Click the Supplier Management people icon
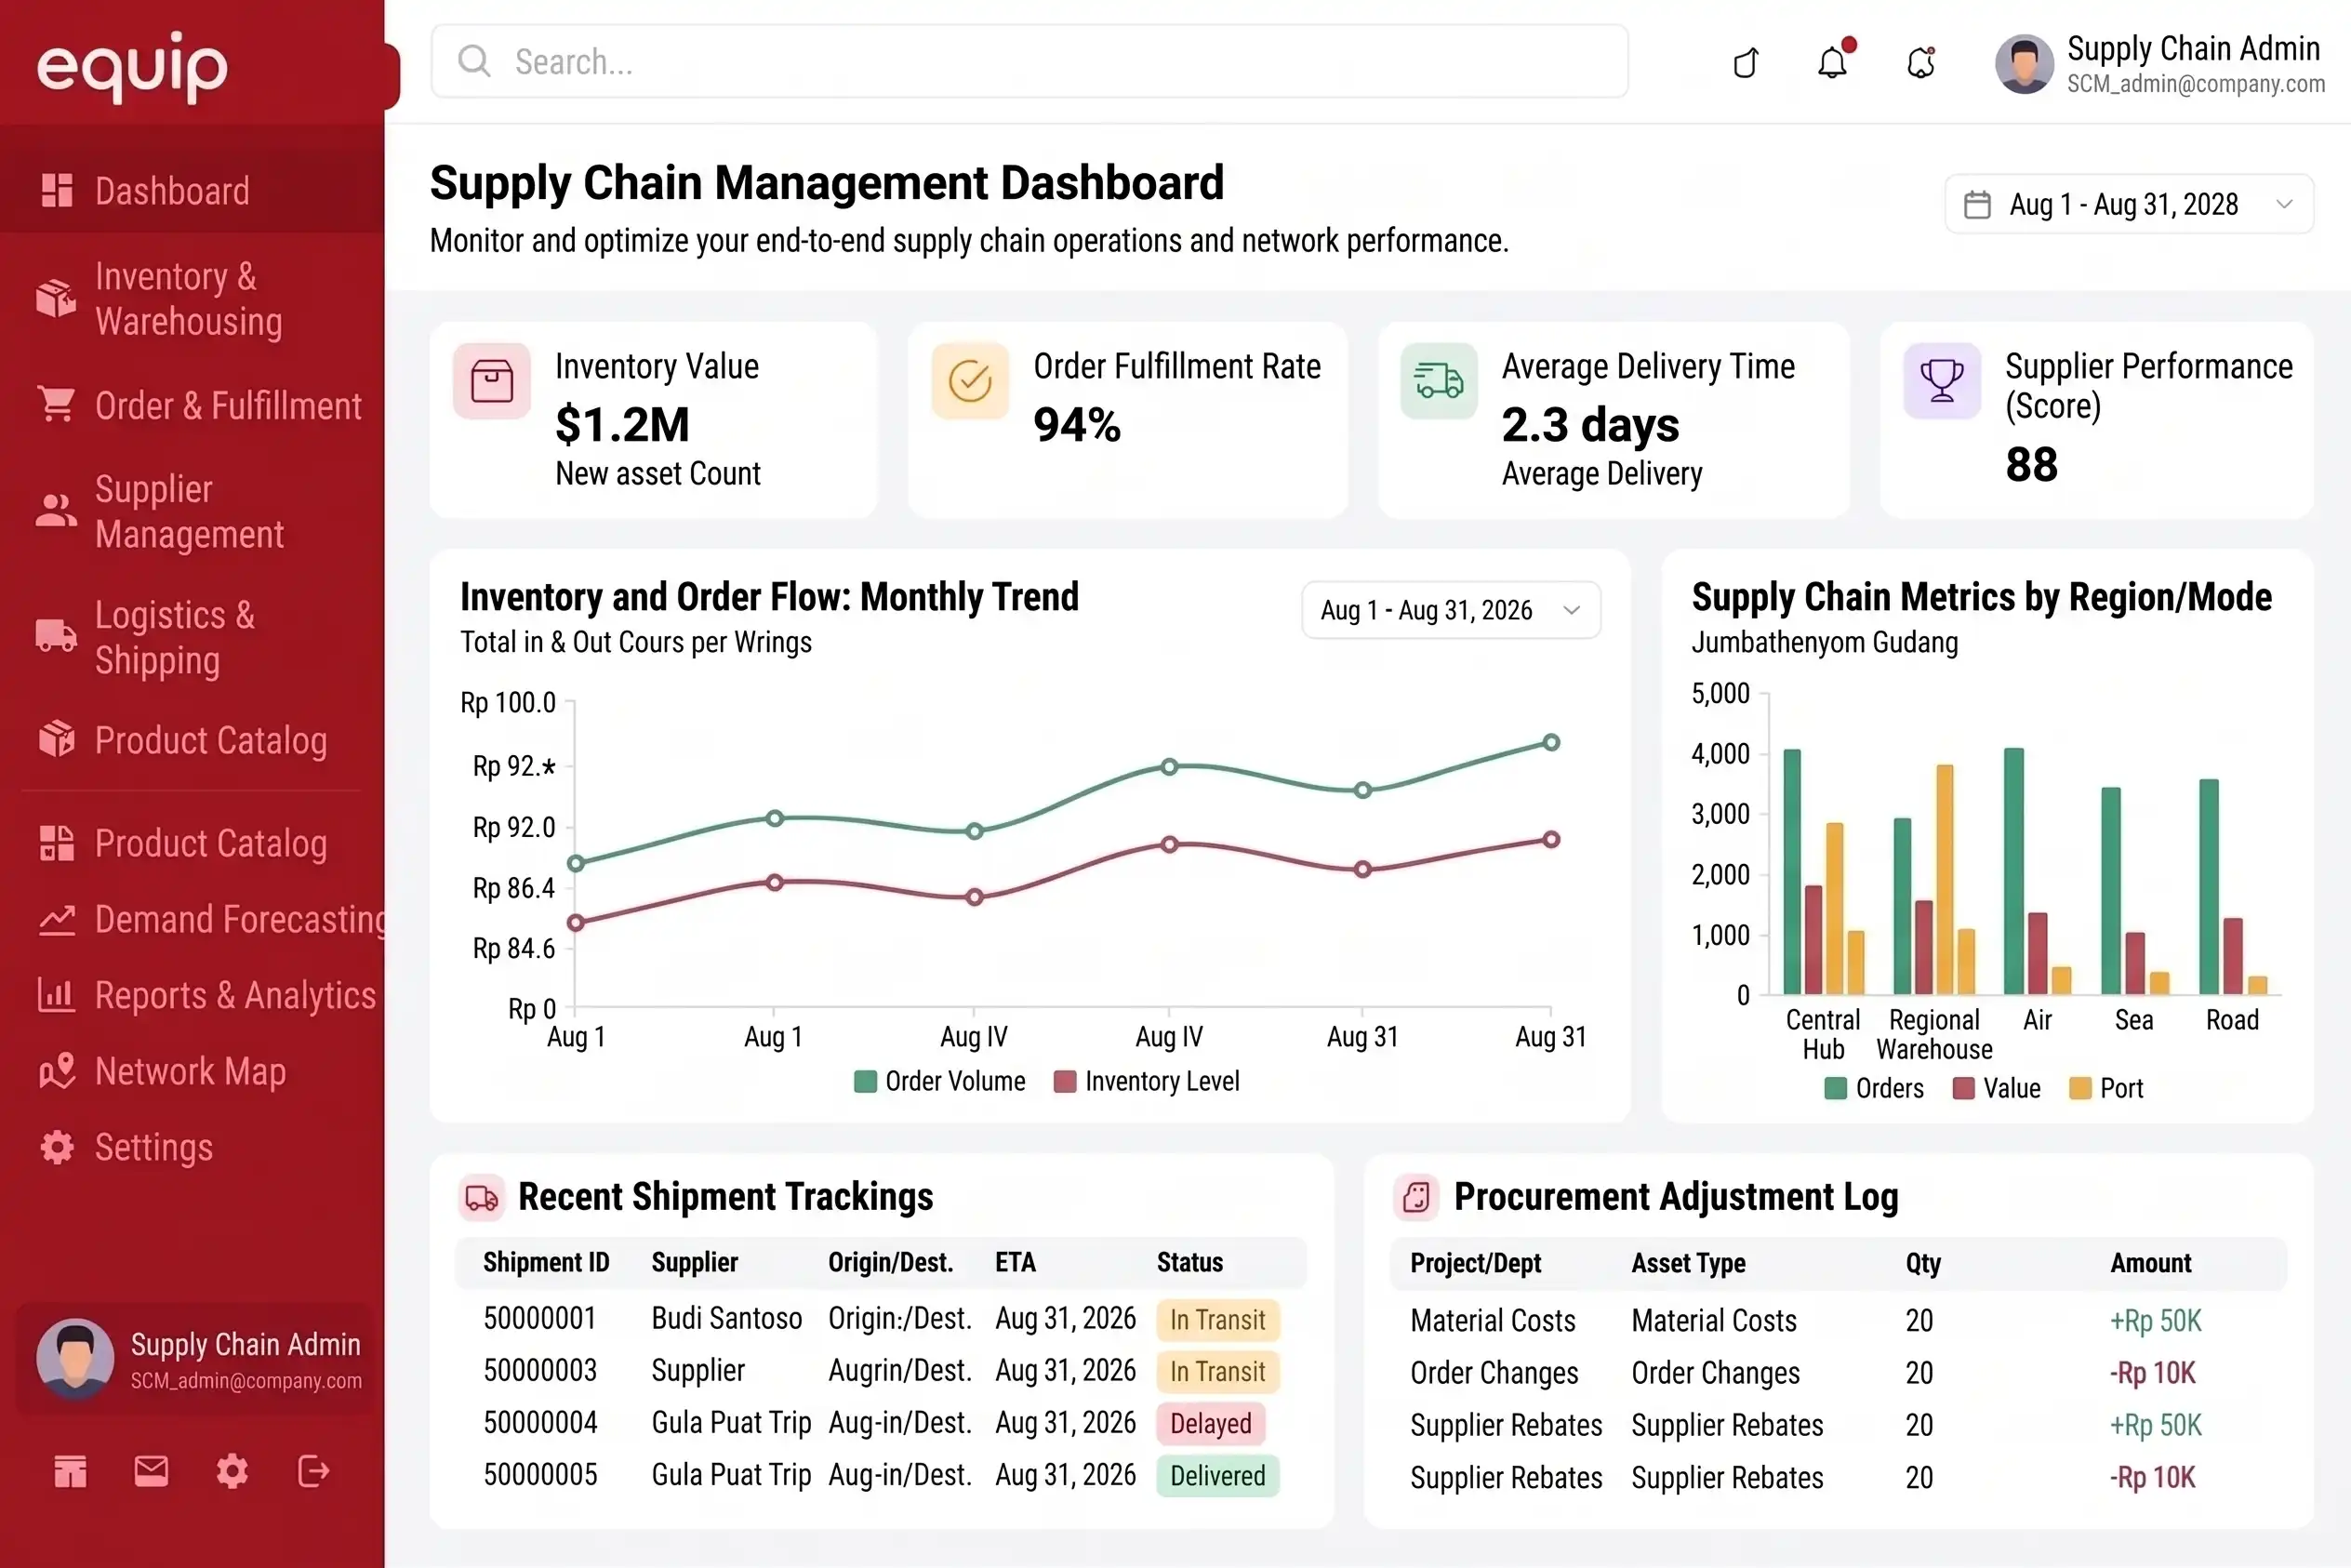The height and width of the screenshot is (1568, 2351). (x=56, y=511)
